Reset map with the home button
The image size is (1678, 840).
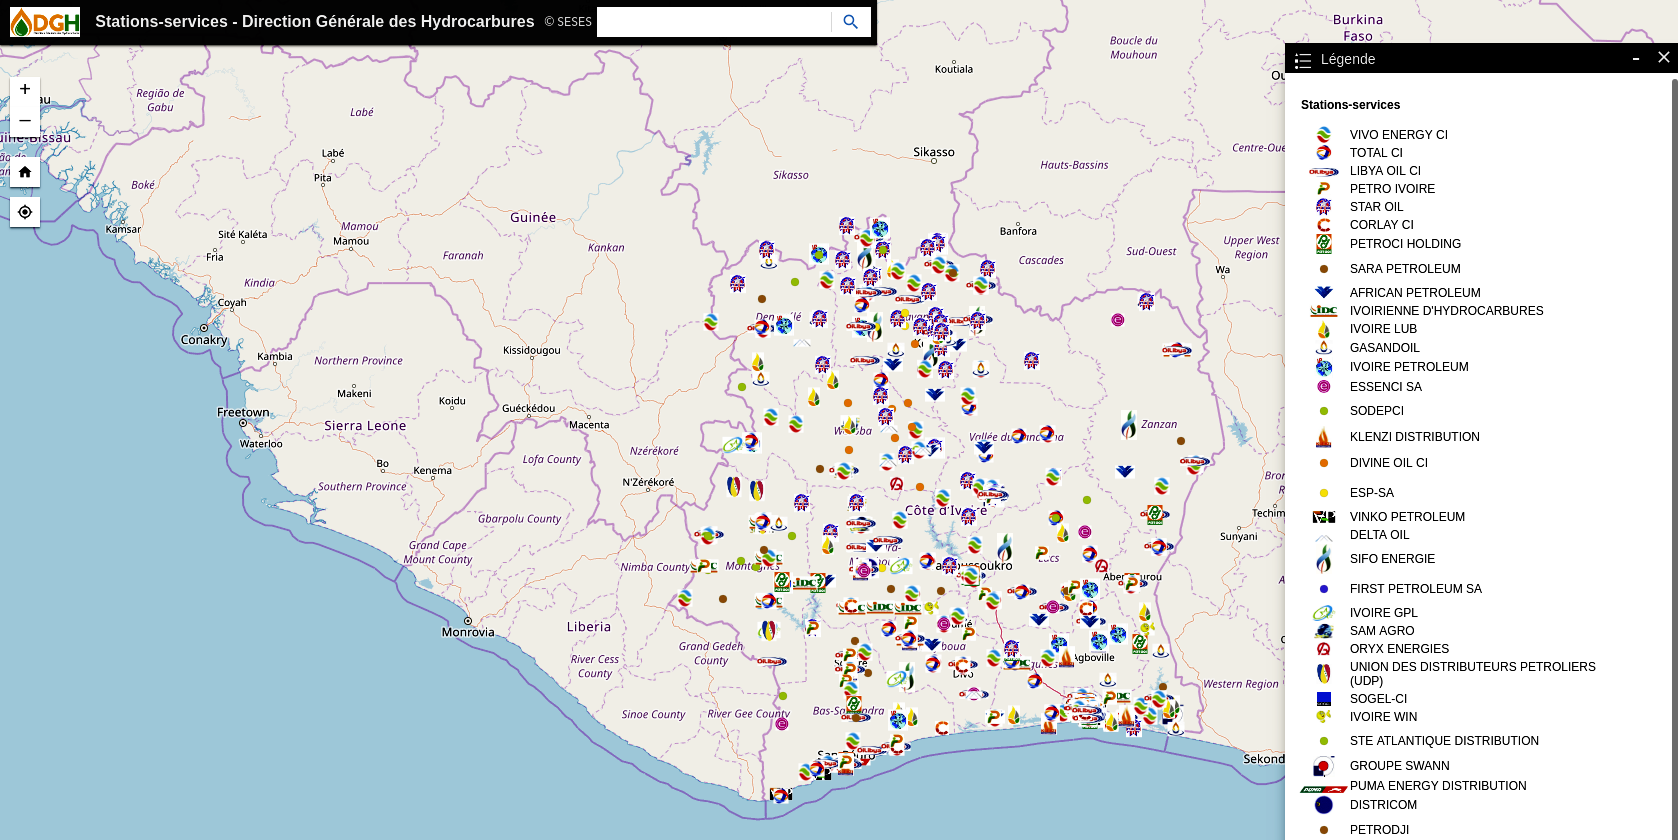point(25,172)
